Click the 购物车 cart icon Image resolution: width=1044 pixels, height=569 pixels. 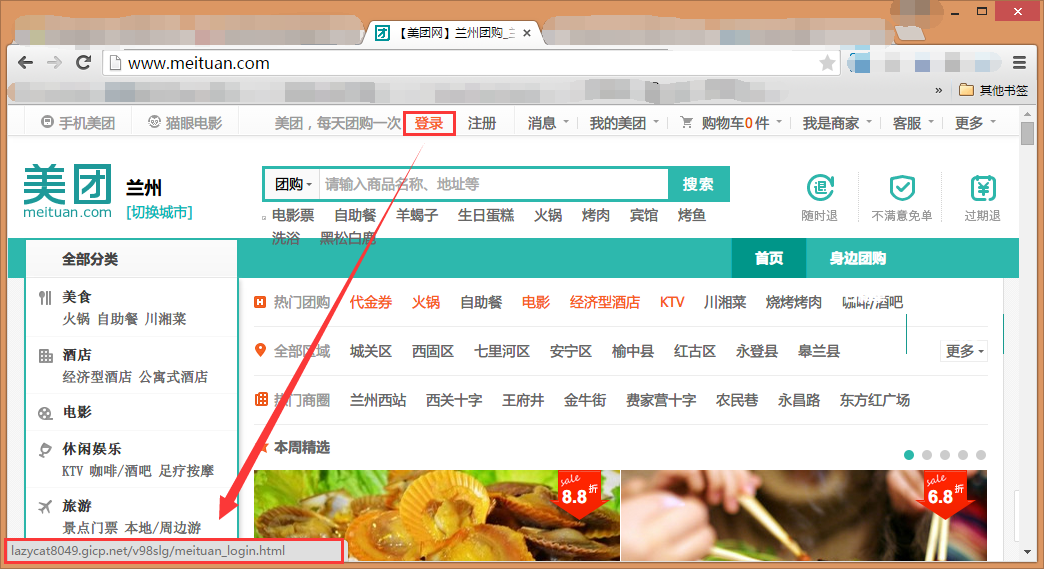coord(686,122)
